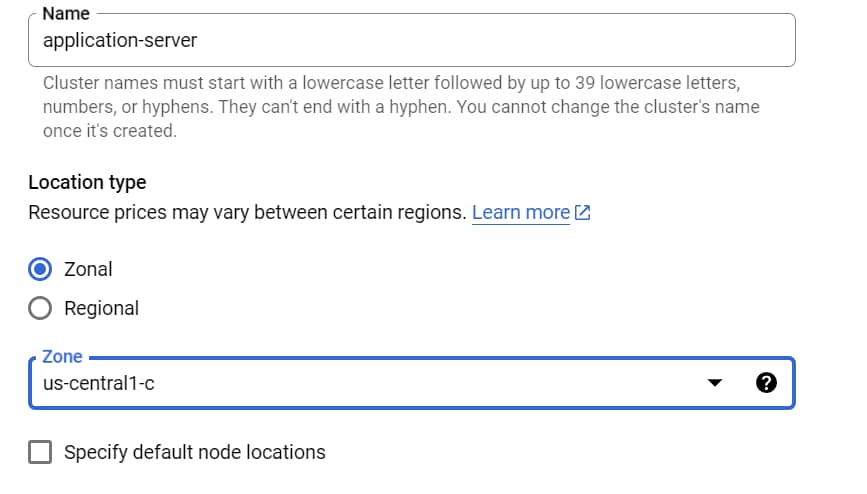The image size is (867, 494).
Task: Click the Zone help question mark icon
Action: click(766, 383)
